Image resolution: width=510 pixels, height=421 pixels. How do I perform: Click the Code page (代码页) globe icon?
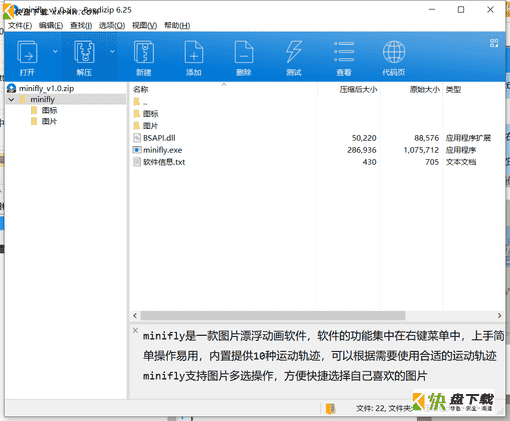(394, 52)
